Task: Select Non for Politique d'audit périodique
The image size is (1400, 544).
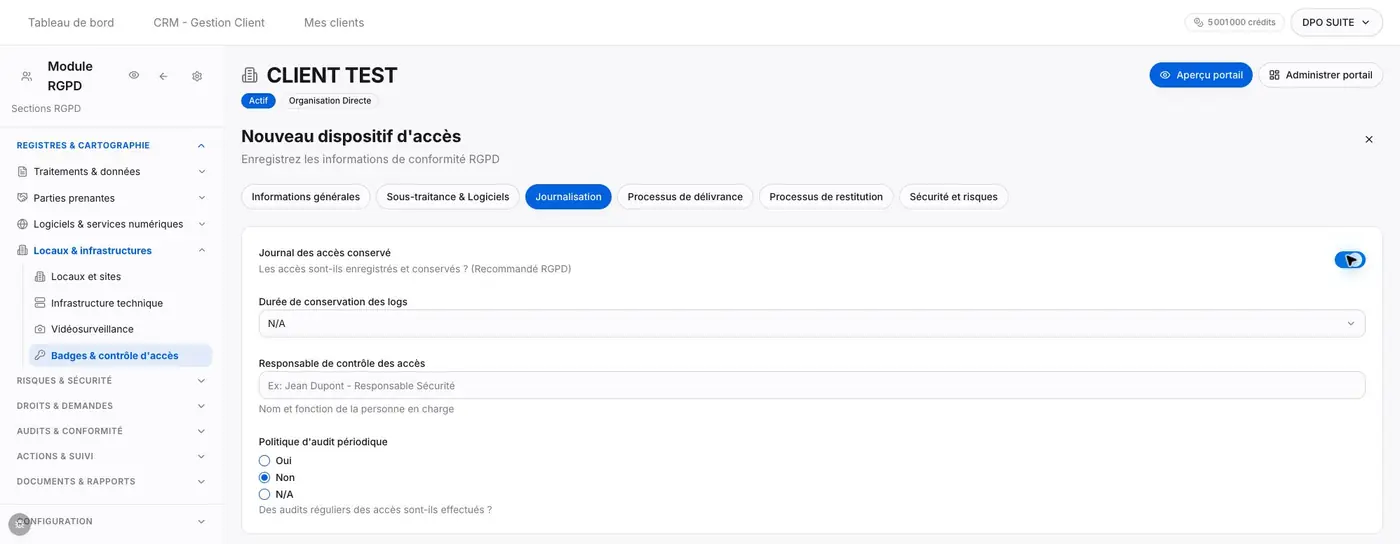Action: (264, 478)
